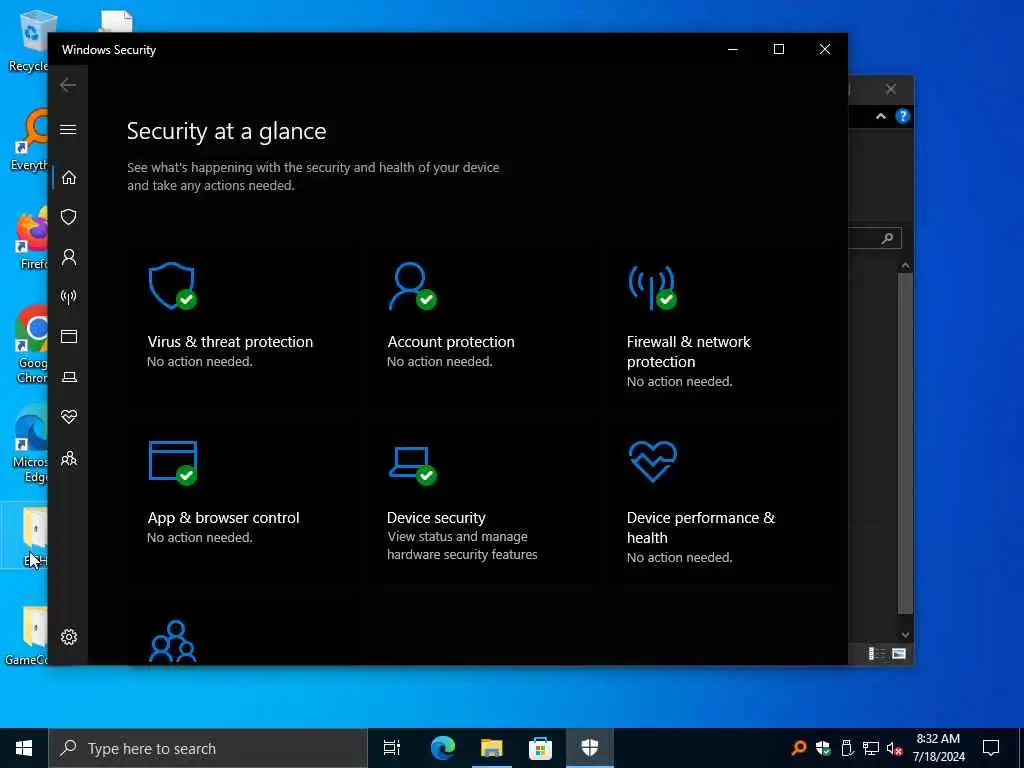
Task: Open Firewall & network protection title
Action: click(x=688, y=351)
